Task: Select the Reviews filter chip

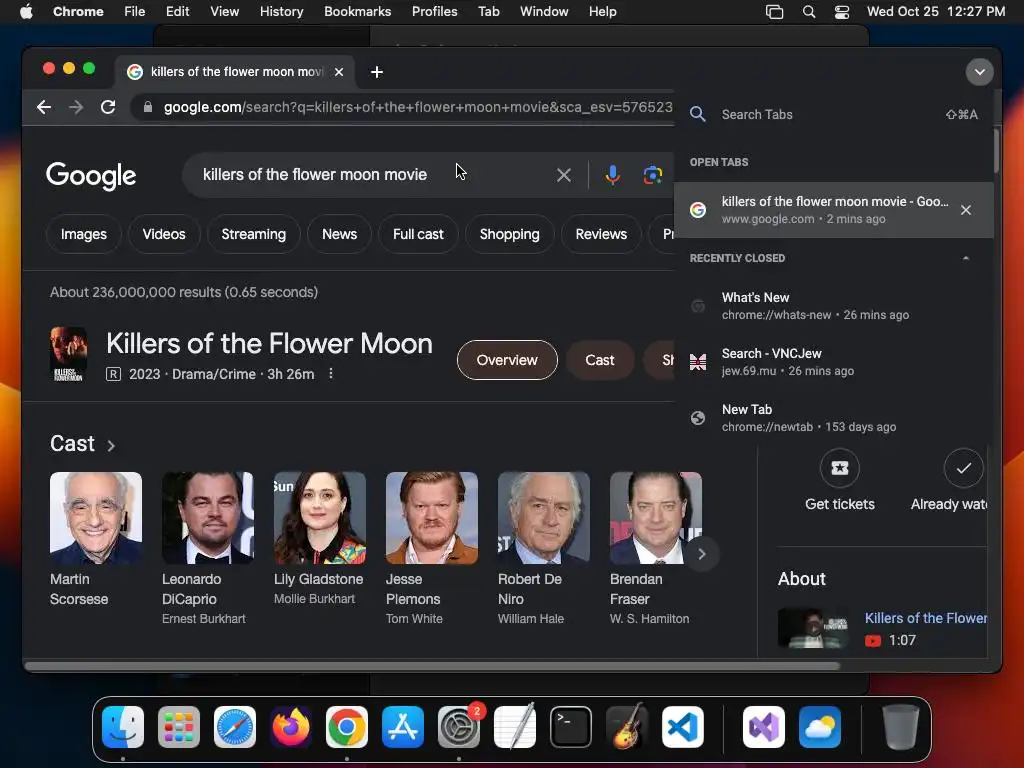Action: point(601,234)
